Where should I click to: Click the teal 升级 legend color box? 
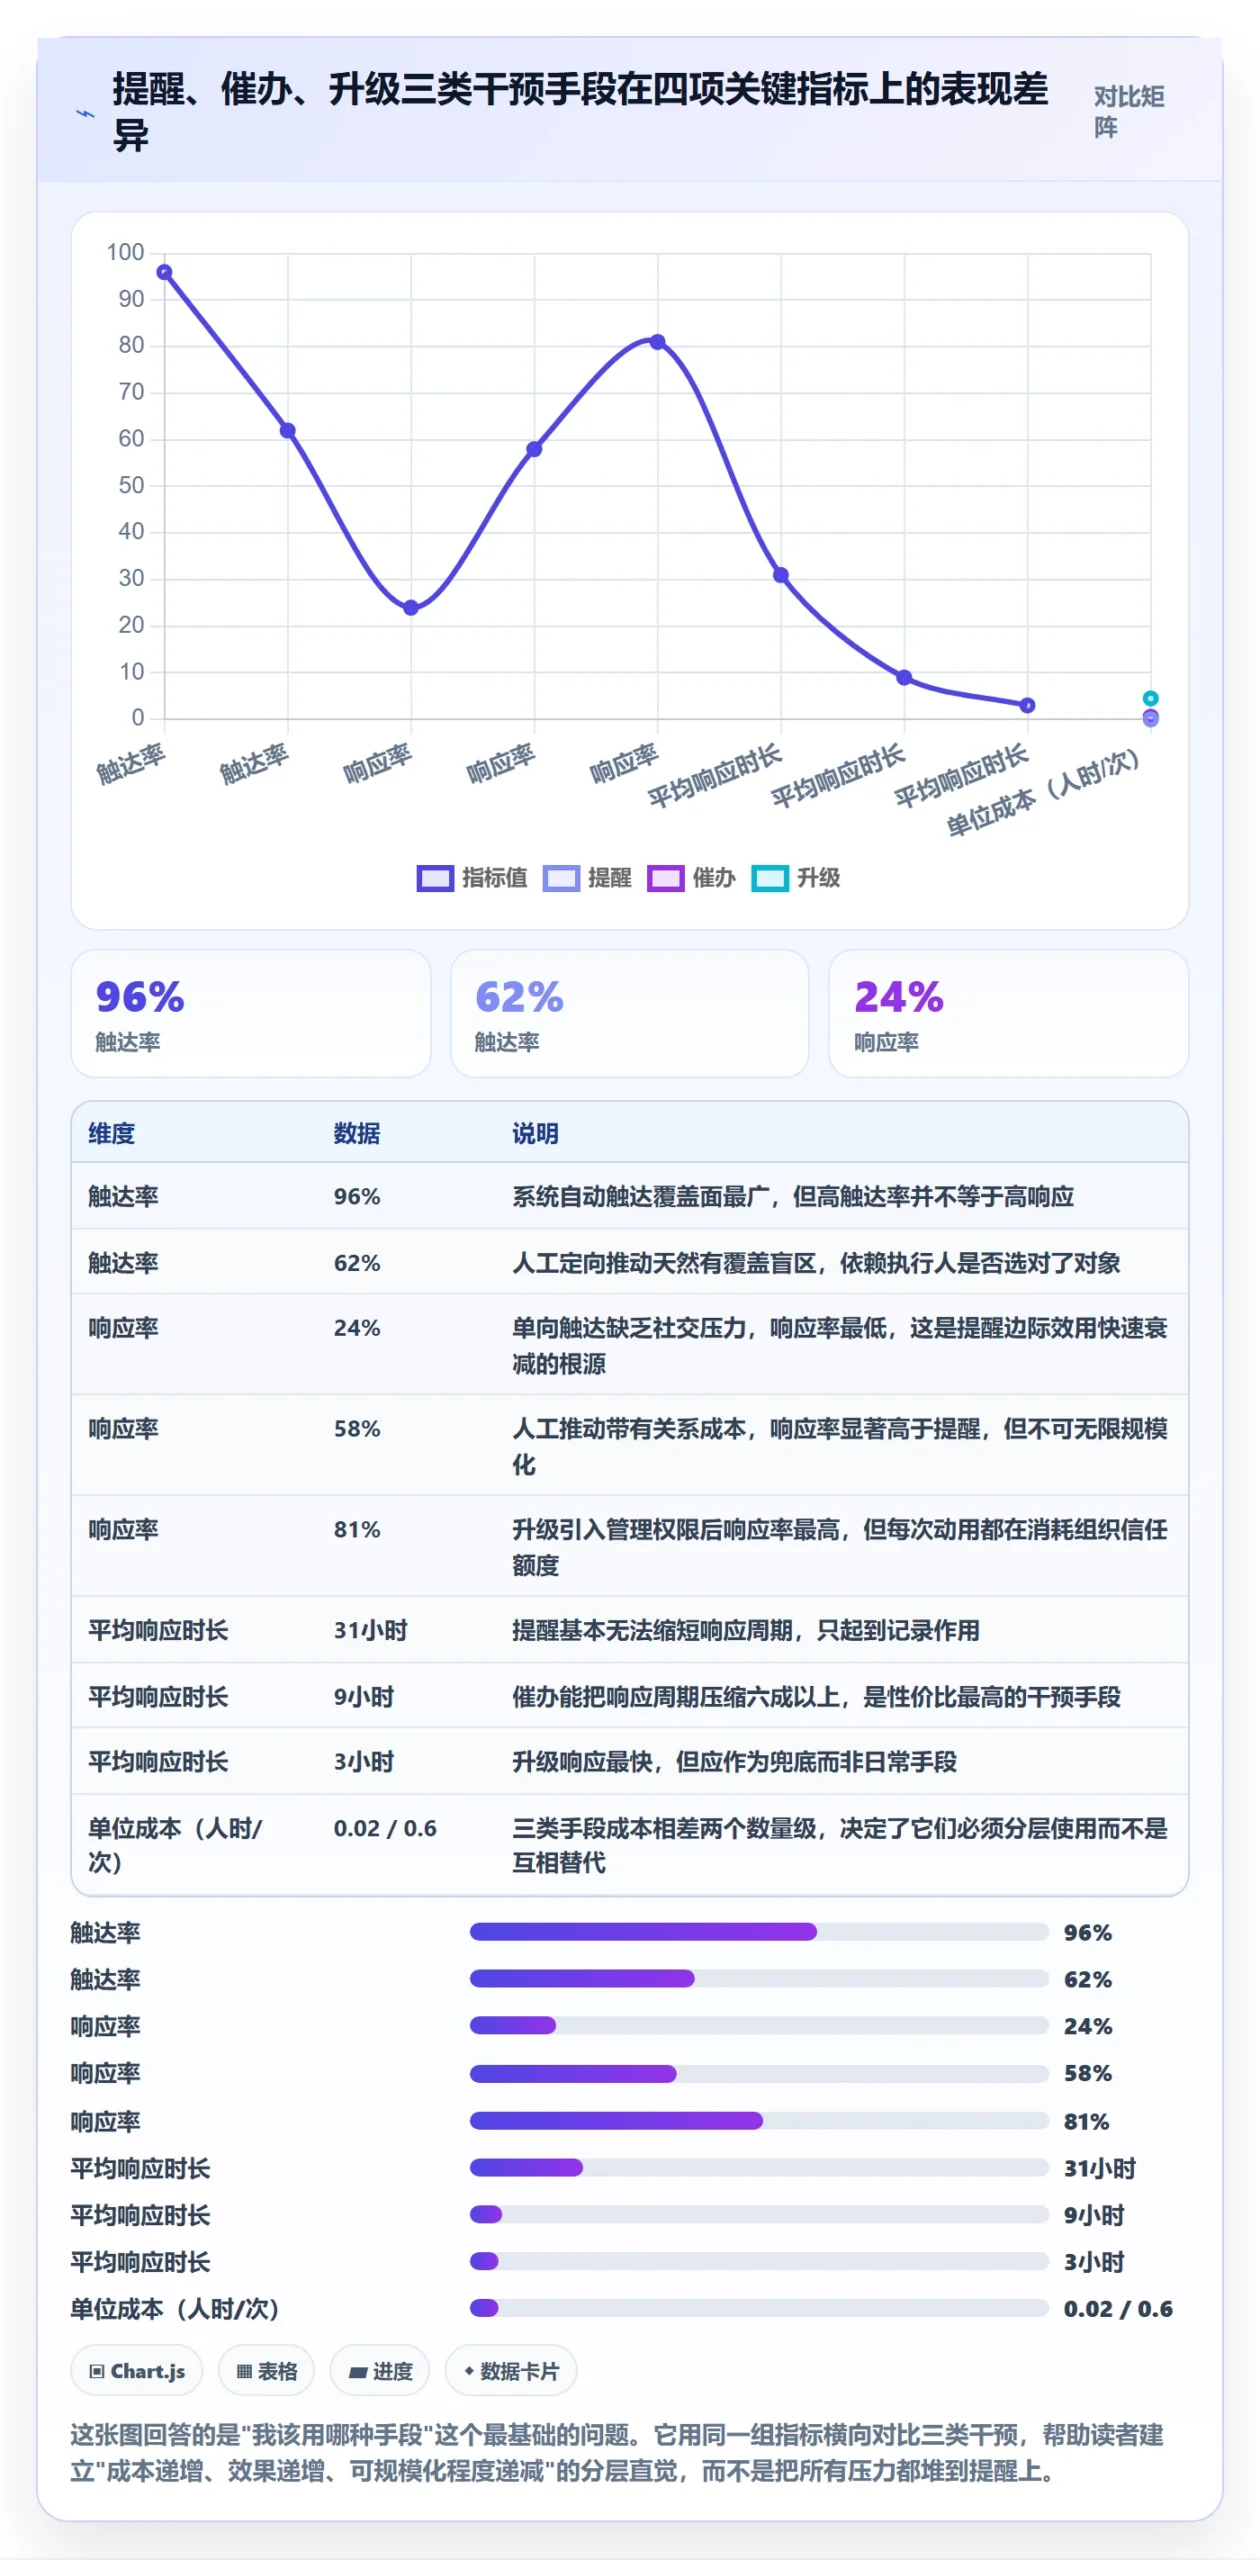pos(770,878)
